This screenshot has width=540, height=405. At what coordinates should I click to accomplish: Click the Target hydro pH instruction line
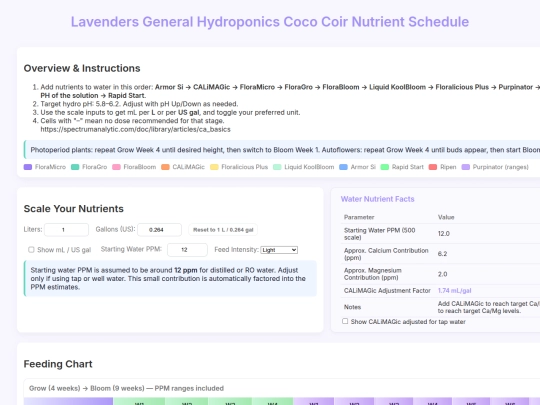click(x=139, y=104)
